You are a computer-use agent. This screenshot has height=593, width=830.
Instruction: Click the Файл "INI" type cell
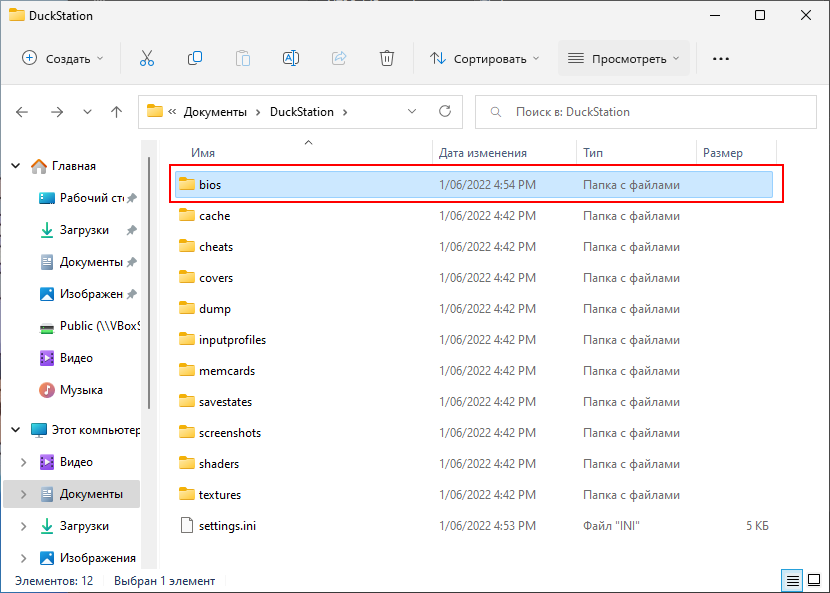coord(611,526)
